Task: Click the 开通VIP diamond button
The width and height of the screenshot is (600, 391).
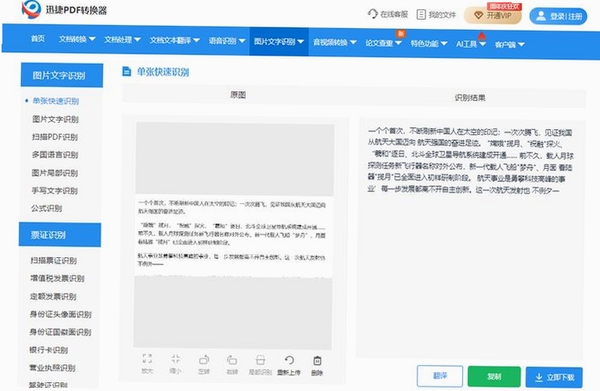Action: click(493, 16)
